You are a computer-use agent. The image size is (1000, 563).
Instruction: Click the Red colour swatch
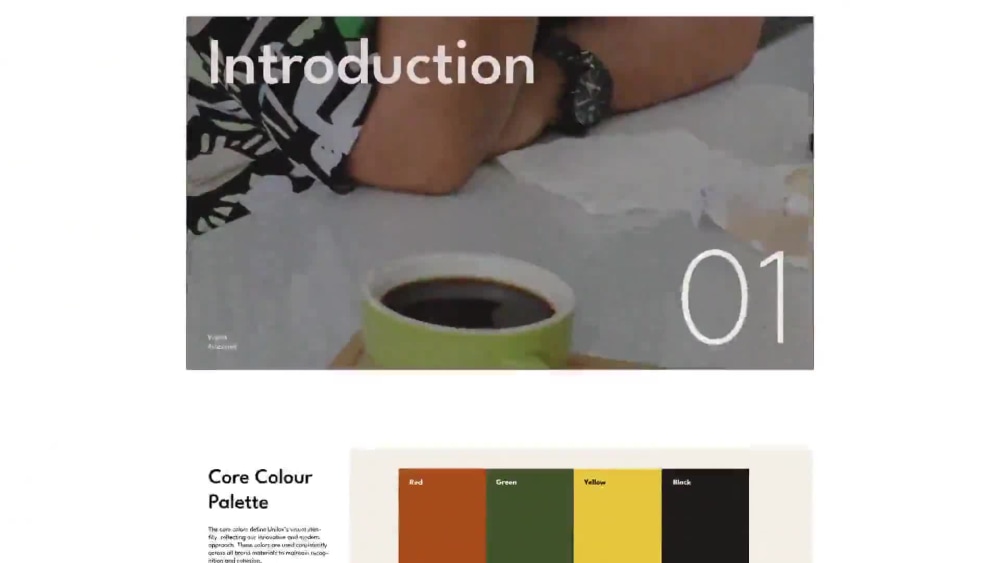point(442,516)
